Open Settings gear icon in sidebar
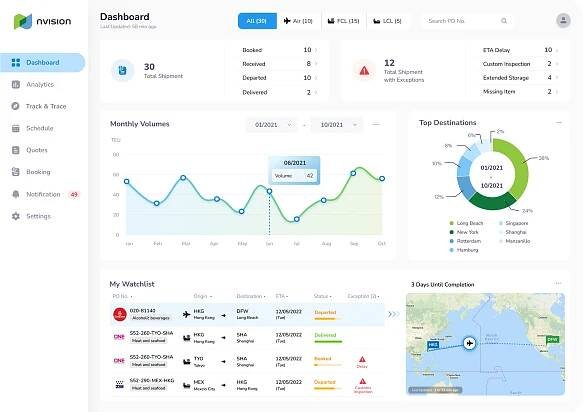 pyautogui.click(x=16, y=216)
